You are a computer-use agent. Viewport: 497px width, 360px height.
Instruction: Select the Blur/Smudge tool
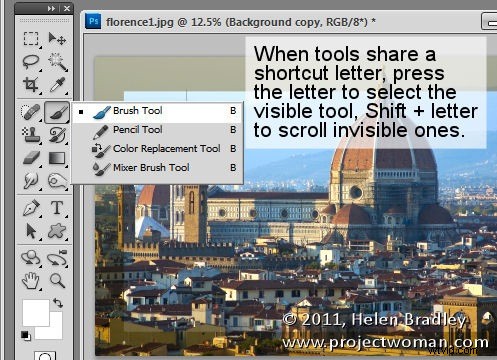click(x=31, y=181)
